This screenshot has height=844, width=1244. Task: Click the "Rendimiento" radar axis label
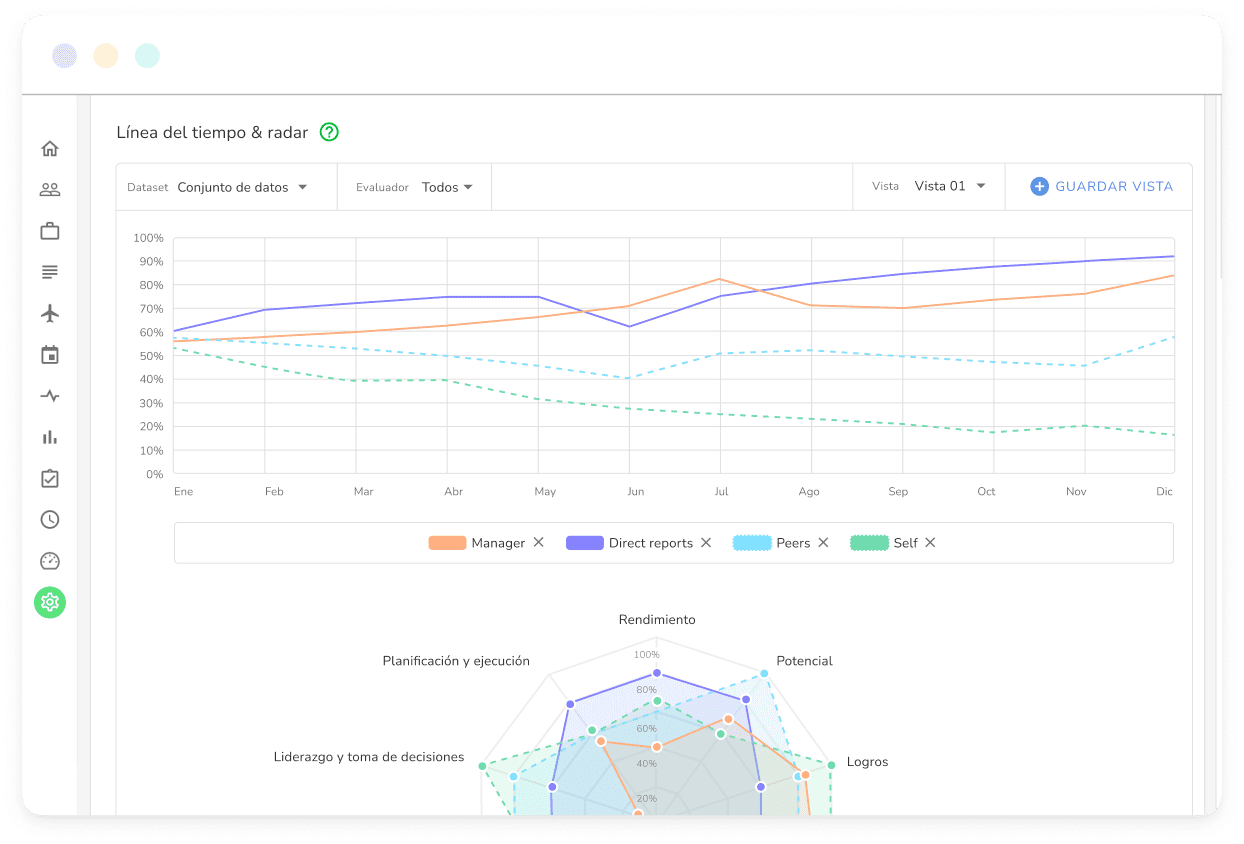pyautogui.click(x=657, y=620)
